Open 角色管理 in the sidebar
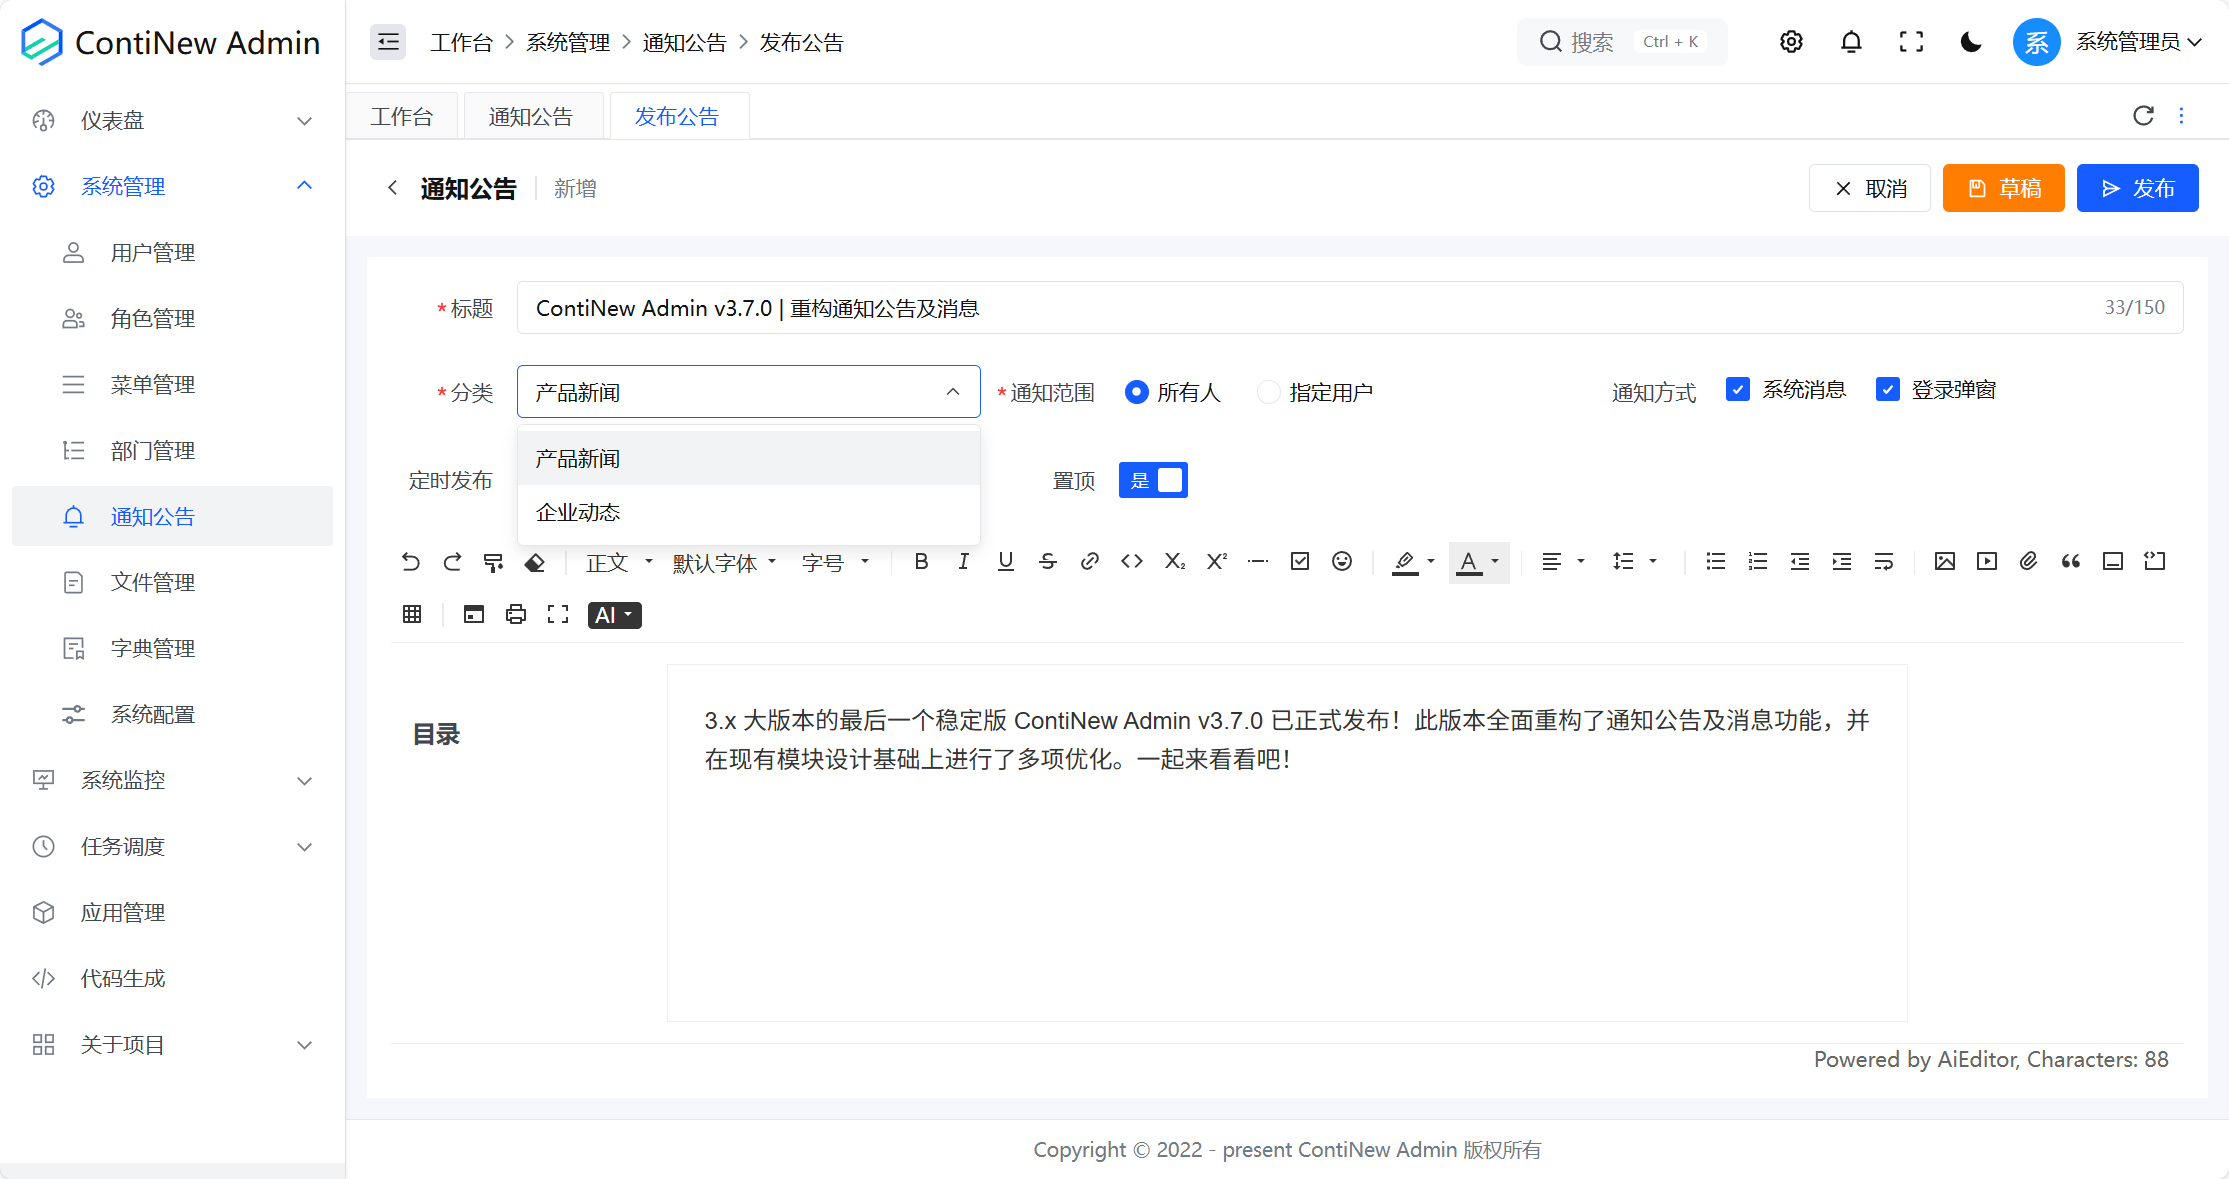Image resolution: width=2229 pixels, height=1179 pixels. 172,318
